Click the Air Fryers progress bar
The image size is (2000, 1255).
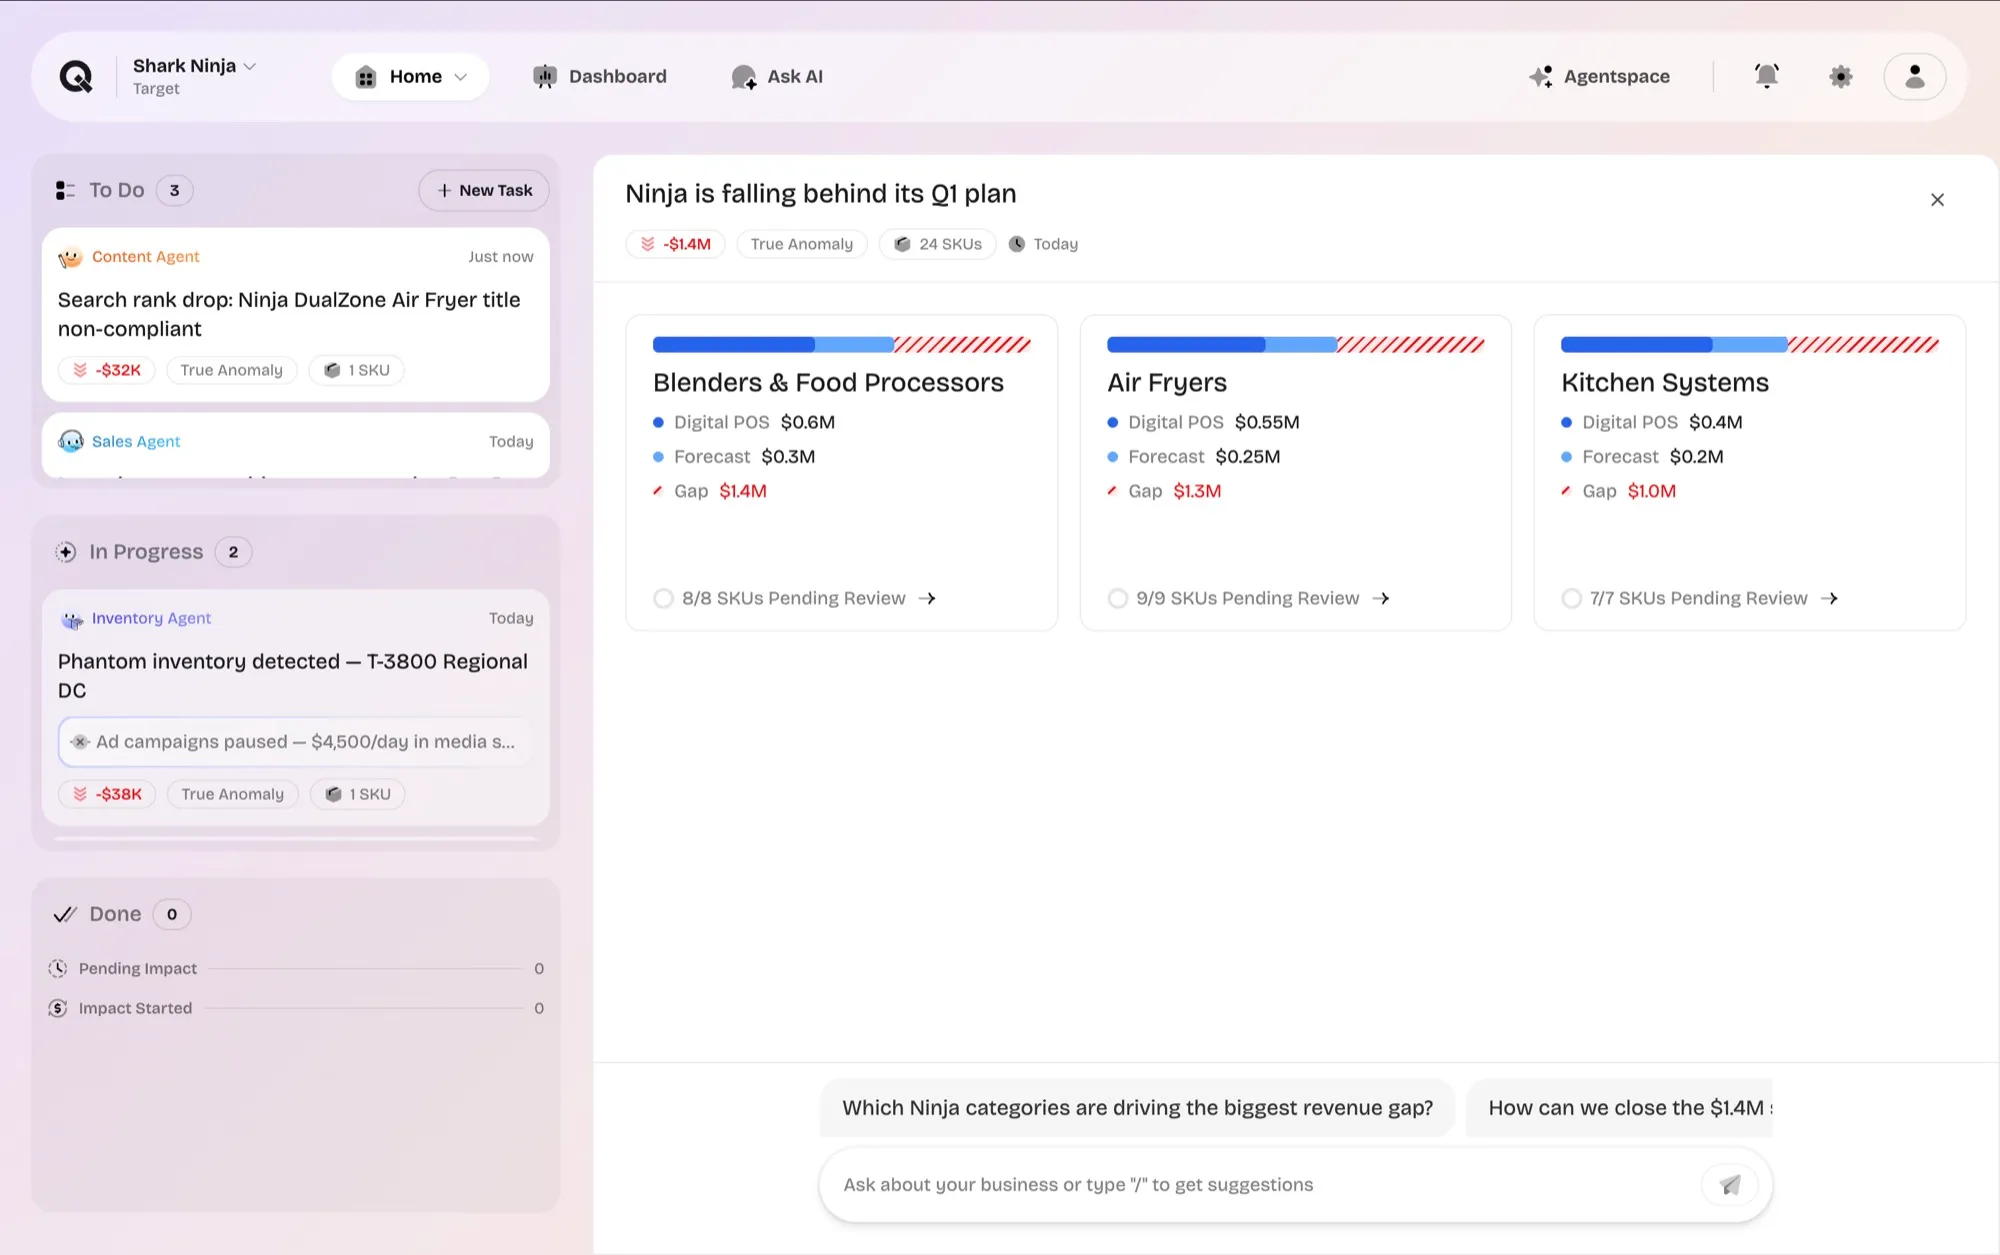(x=1296, y=345)
